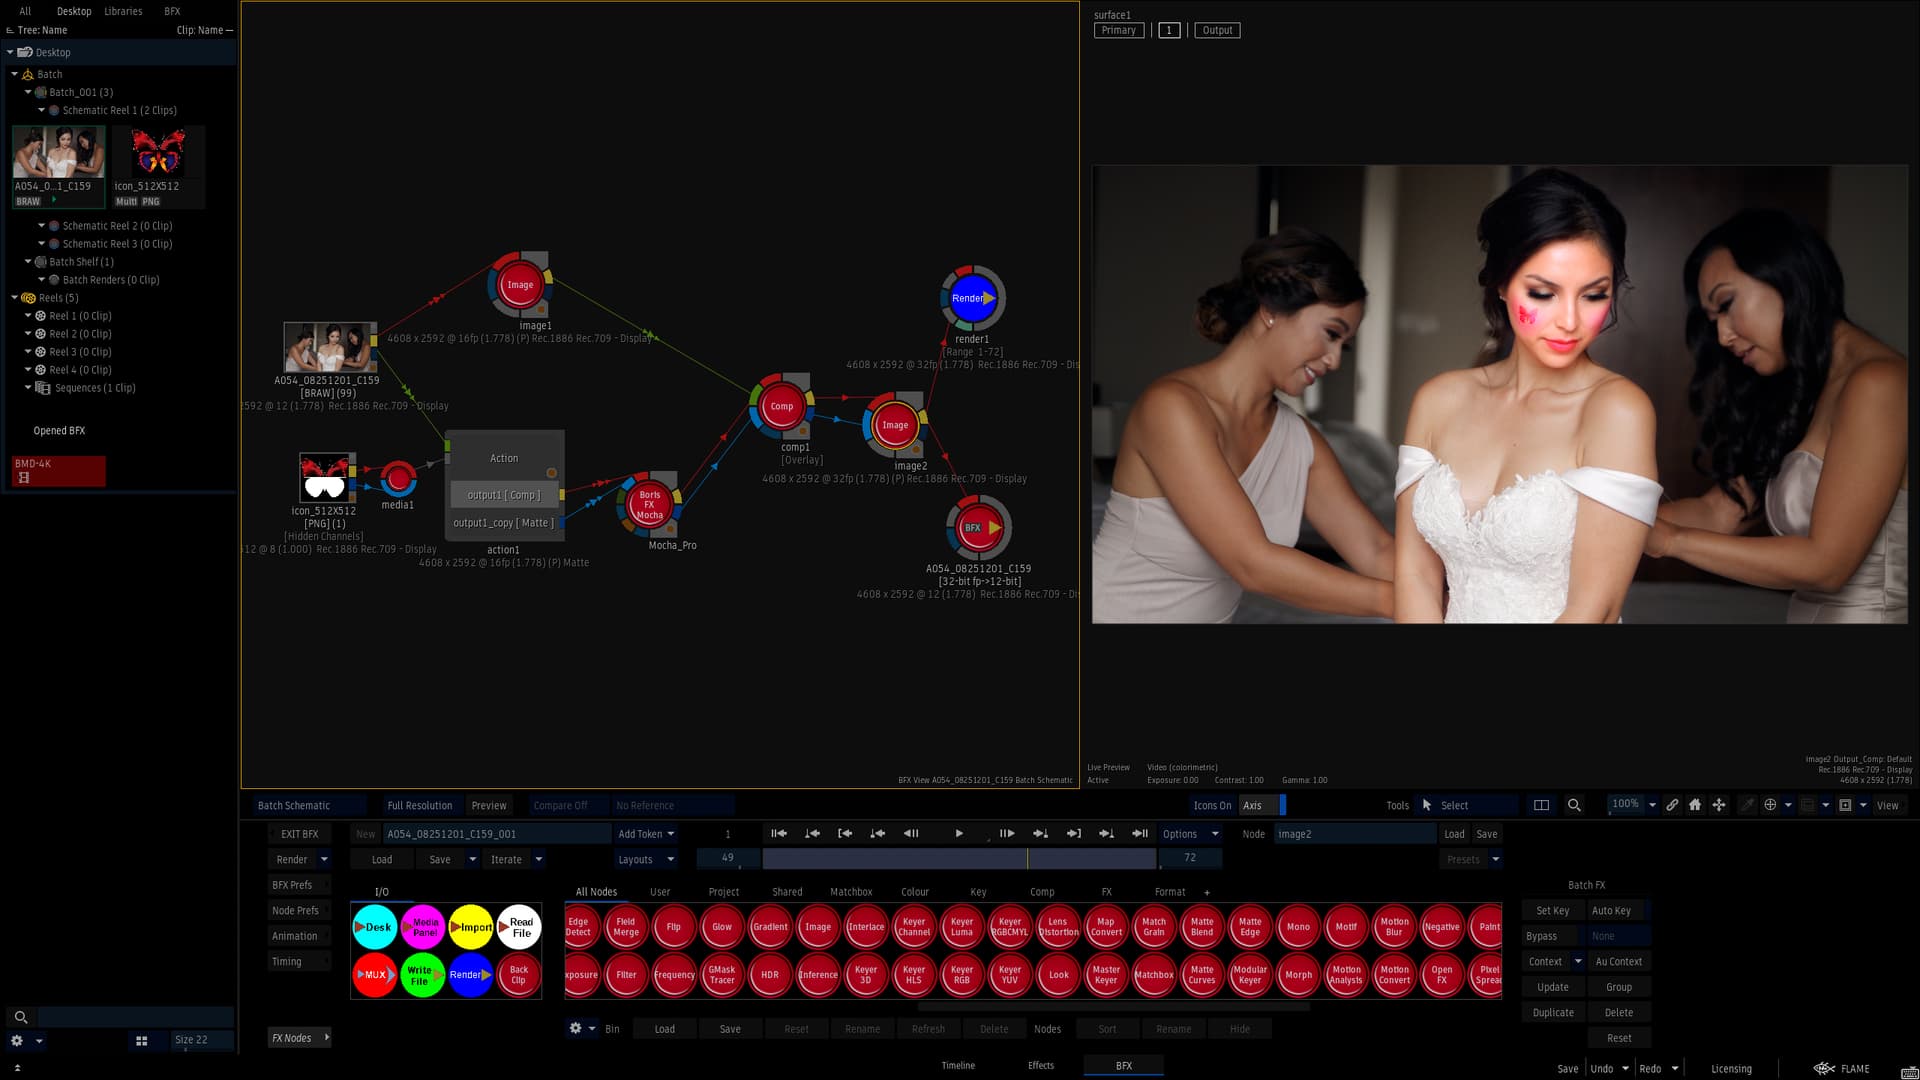
Task: Click the Boris FX Mocha node
Action: pyautogui.click(x=649, y=505)
